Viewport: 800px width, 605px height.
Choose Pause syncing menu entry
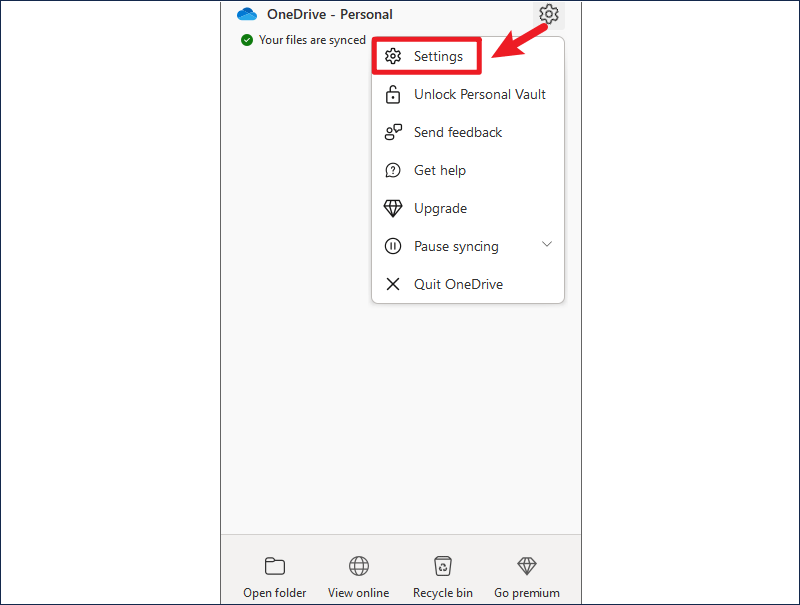pyautogui.click(x=468, y=246)
